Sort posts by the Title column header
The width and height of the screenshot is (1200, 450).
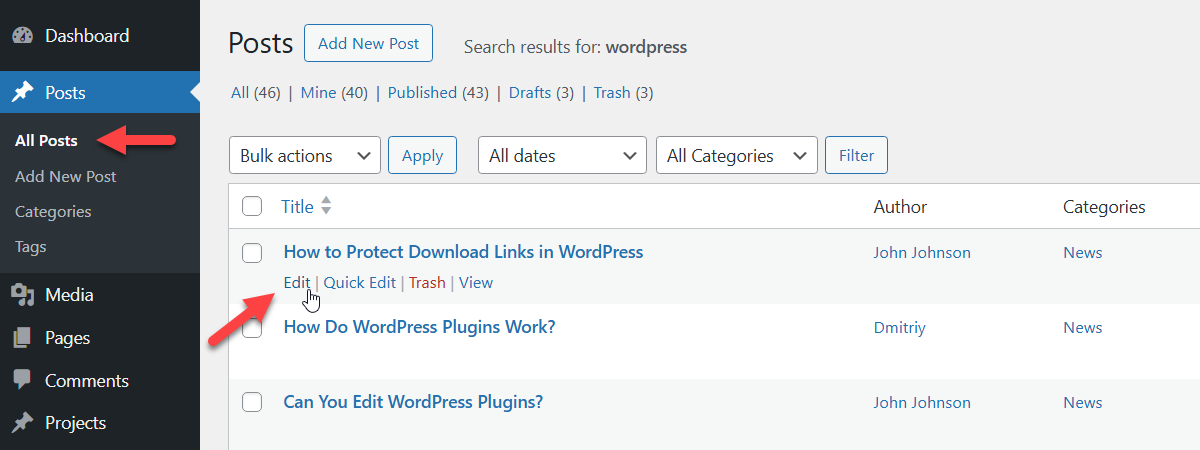point(297,207)
